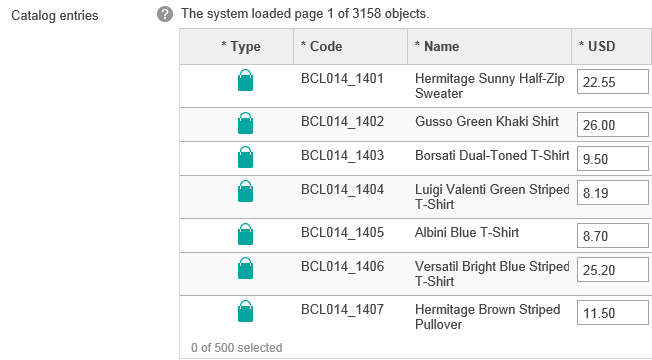The height and width of the screenshot is (360, 652).
Task: Click product icon for BCL014_1401
Action: tap(245, 80)
